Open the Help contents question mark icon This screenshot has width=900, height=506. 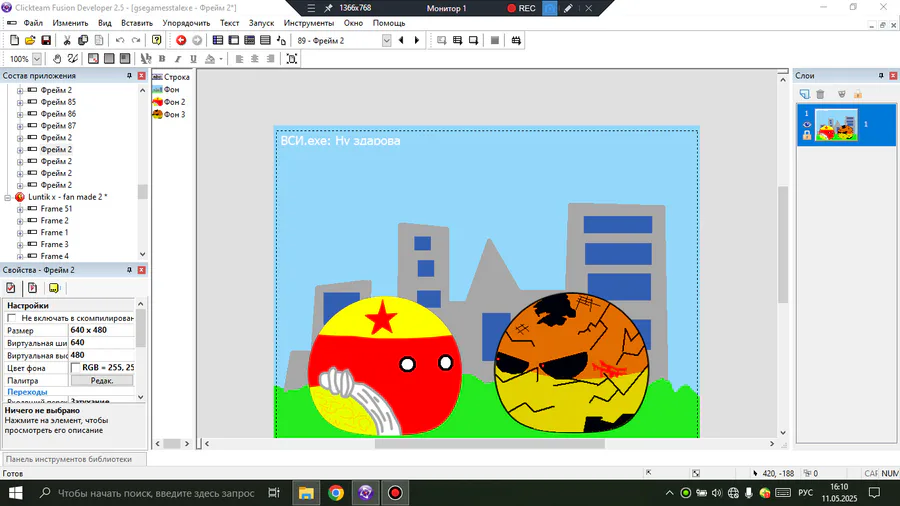(x=156, y=40)
